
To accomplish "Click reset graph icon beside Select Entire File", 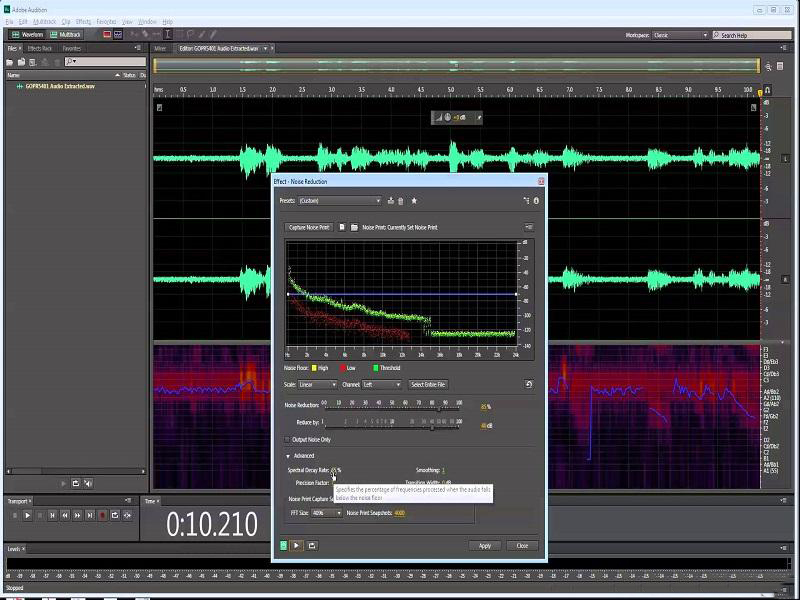I will (529, 384).
